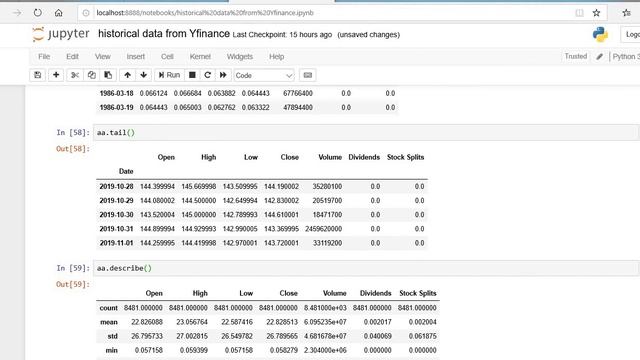Click the Stock Splits header in tail table
The height and width of the screenshot is (360, 640).
click(x=405, y=157)
